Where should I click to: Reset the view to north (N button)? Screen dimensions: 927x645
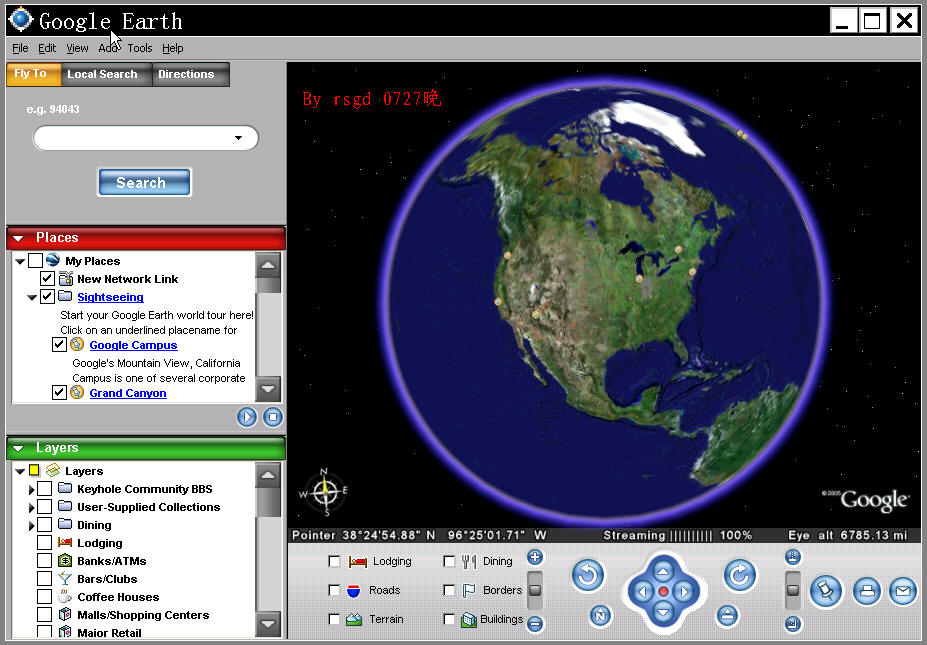pos(600,615)
